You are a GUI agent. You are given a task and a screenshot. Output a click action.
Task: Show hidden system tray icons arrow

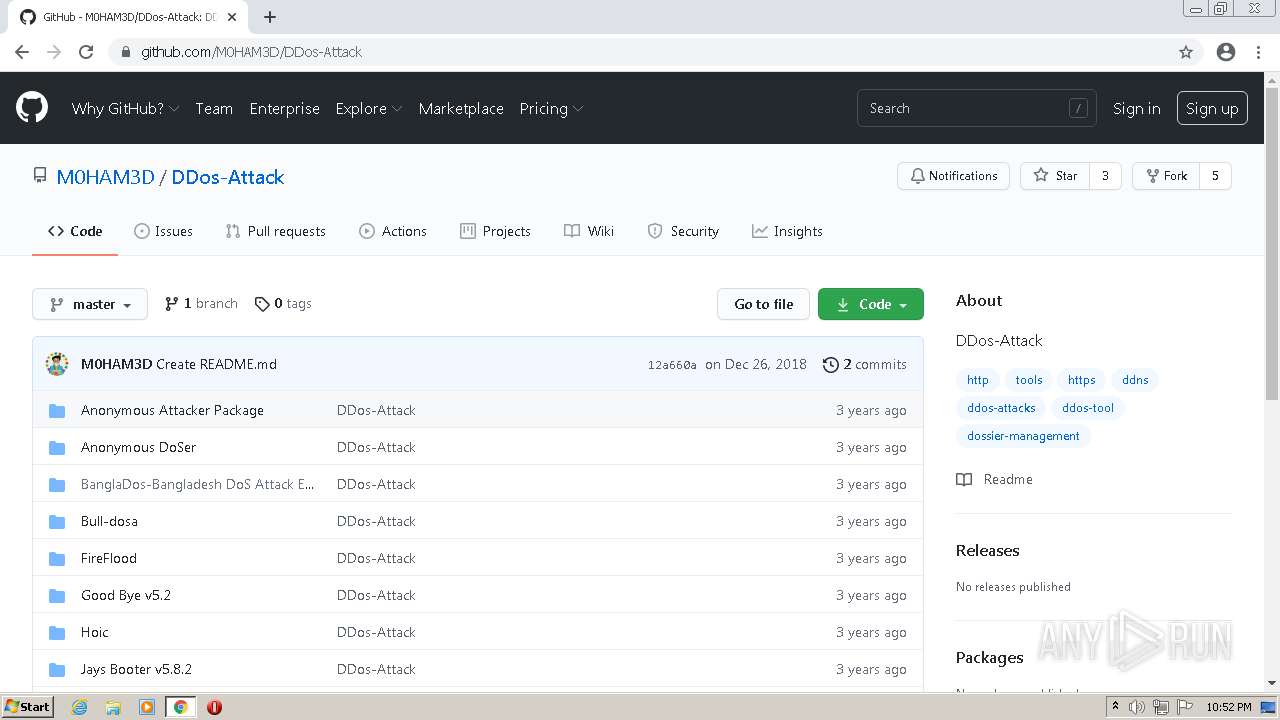1115,707
